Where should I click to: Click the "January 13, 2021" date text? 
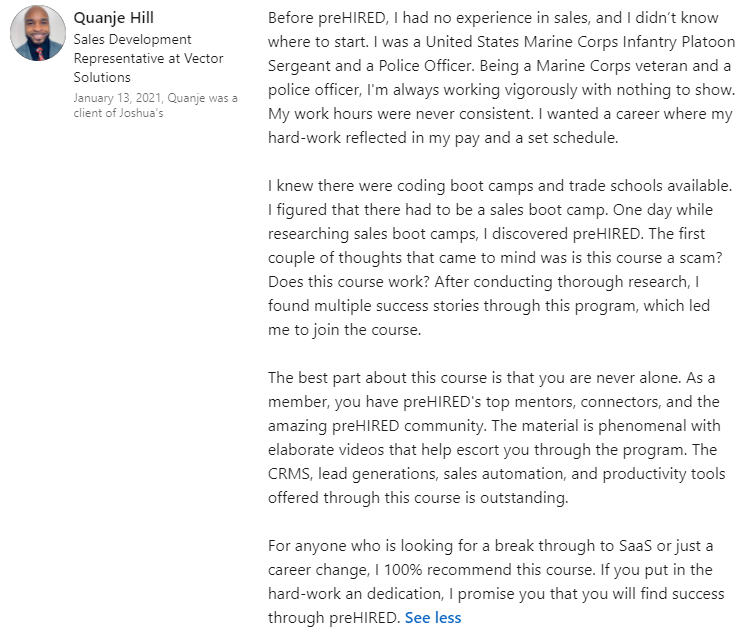click(x=115, y=98)
